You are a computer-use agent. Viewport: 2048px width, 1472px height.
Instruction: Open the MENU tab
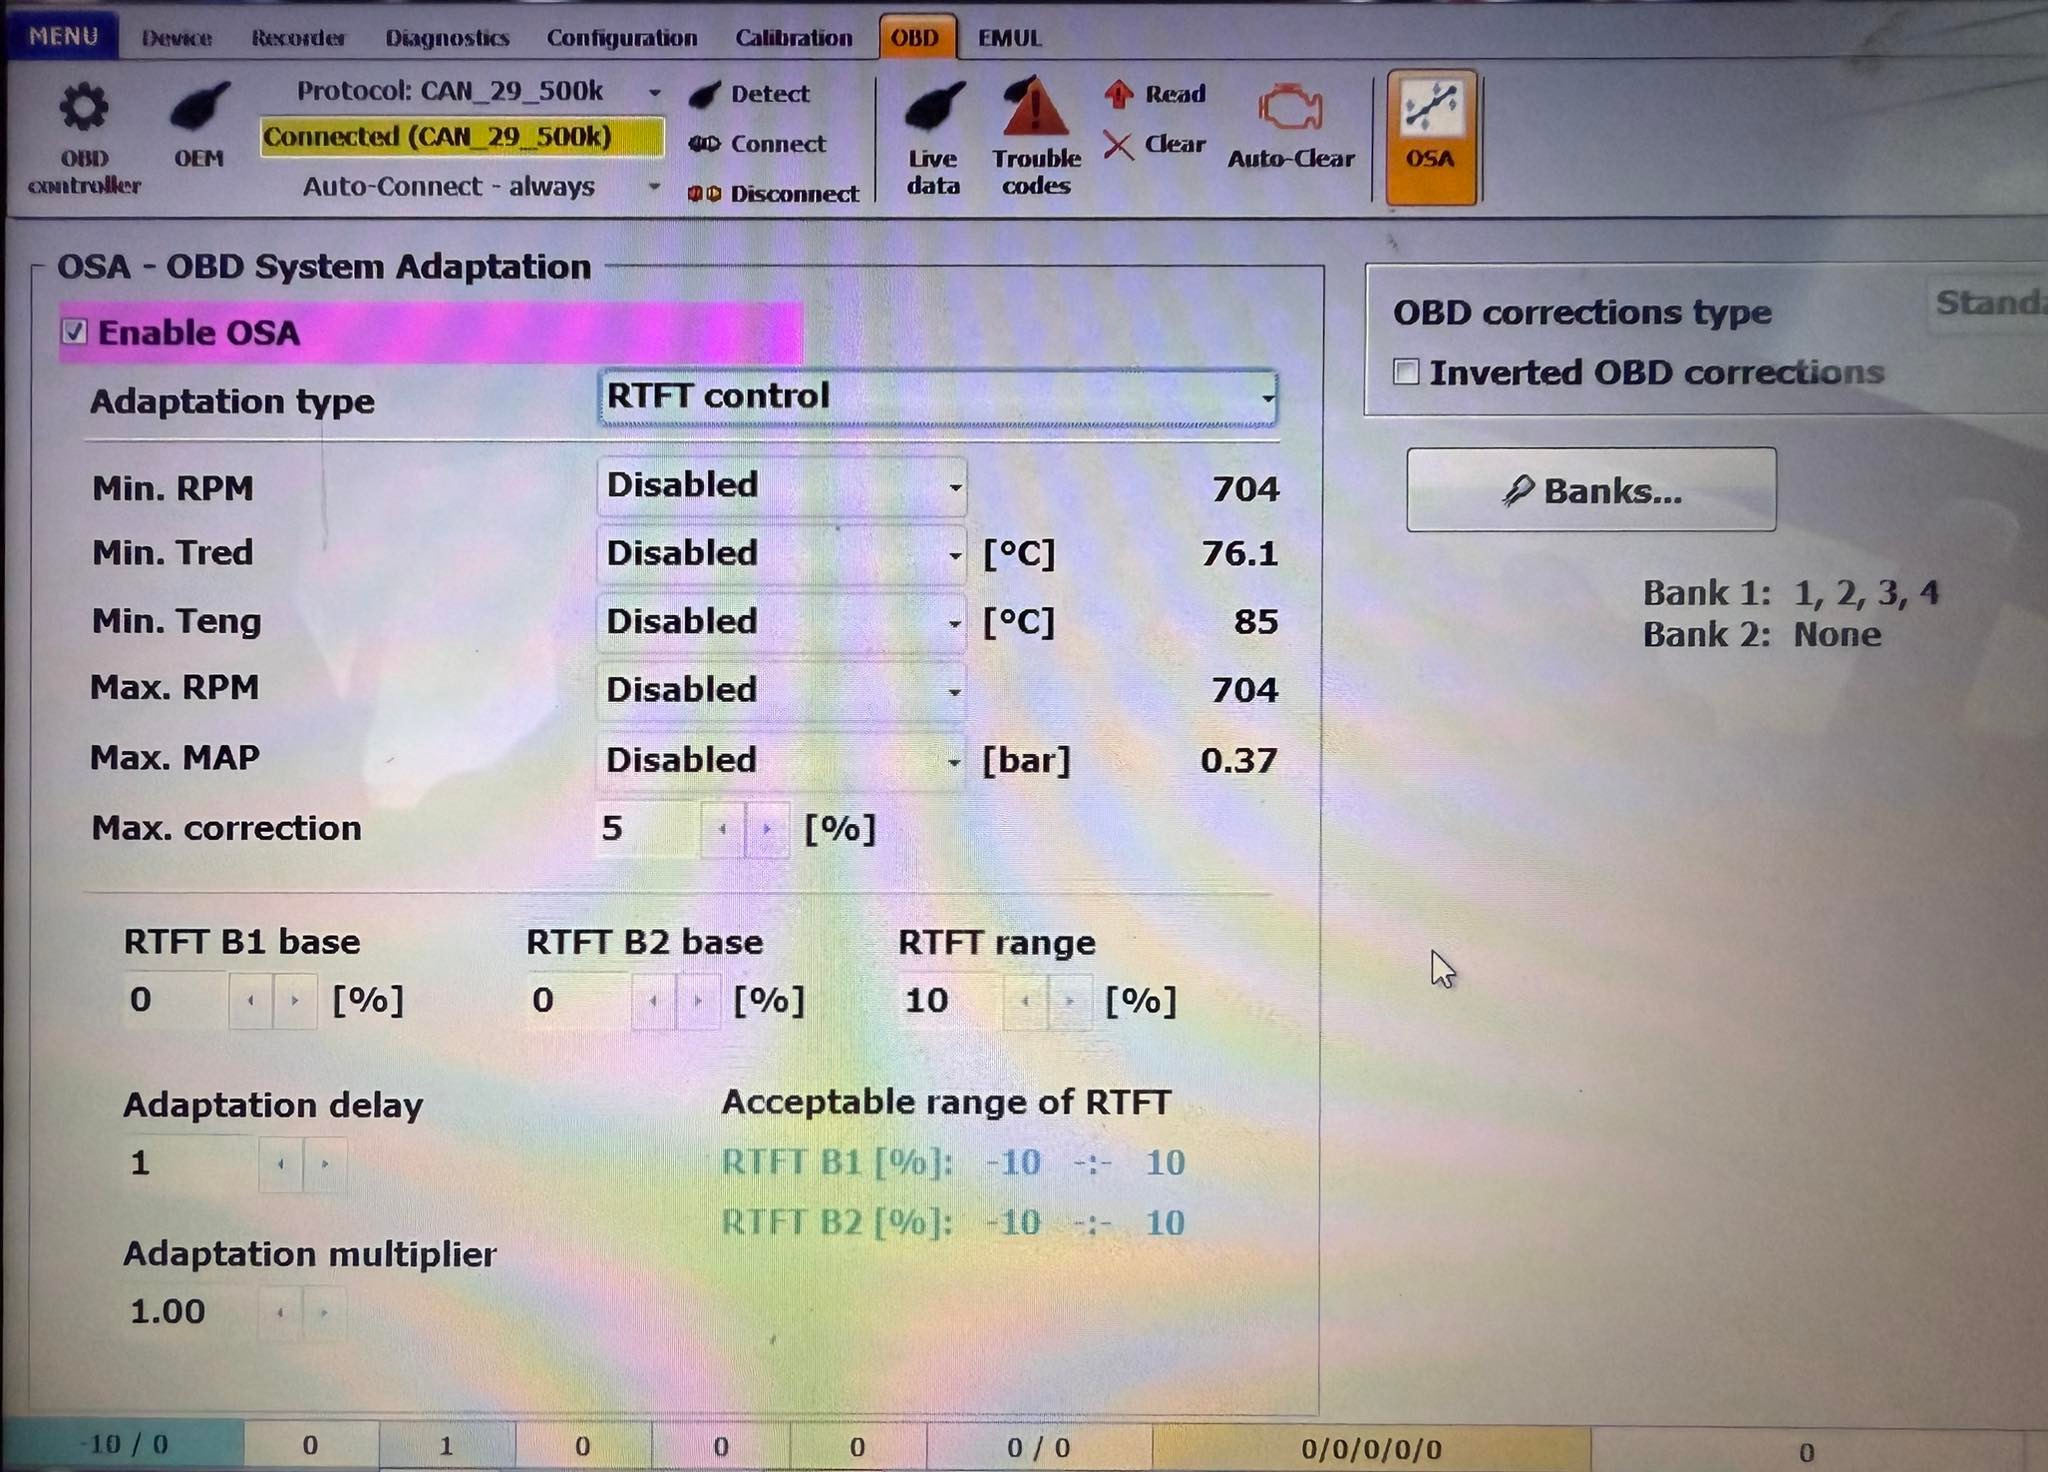point(63,36)
